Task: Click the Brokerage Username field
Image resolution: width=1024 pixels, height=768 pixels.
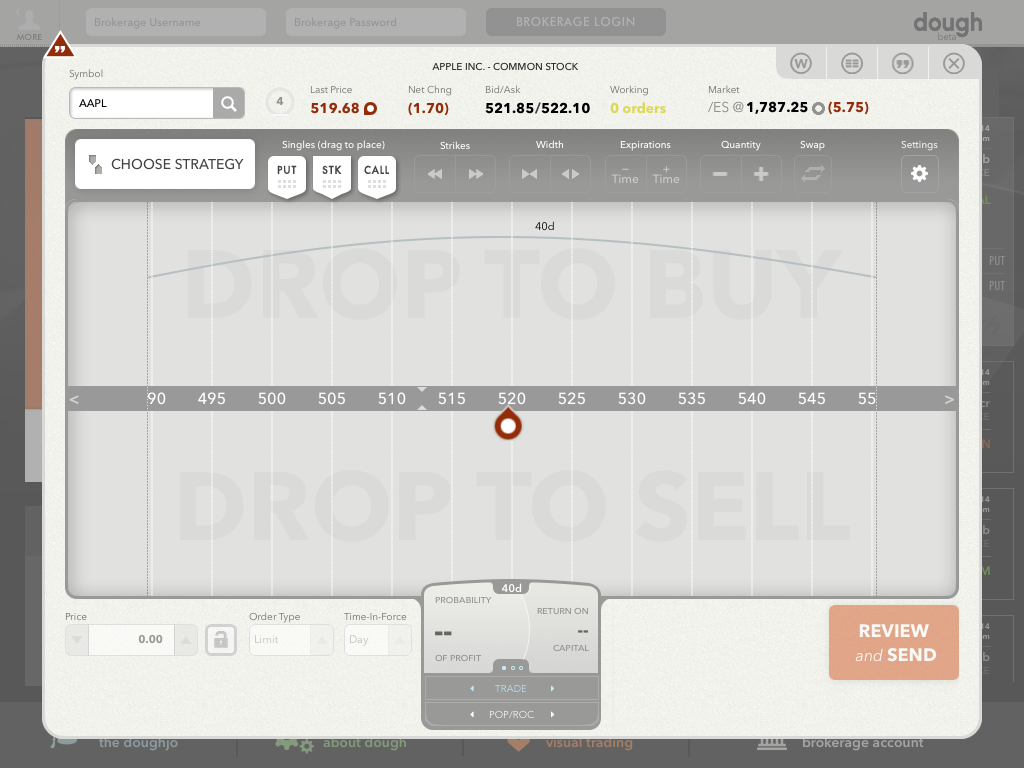Action: click(x=176, y=22)
